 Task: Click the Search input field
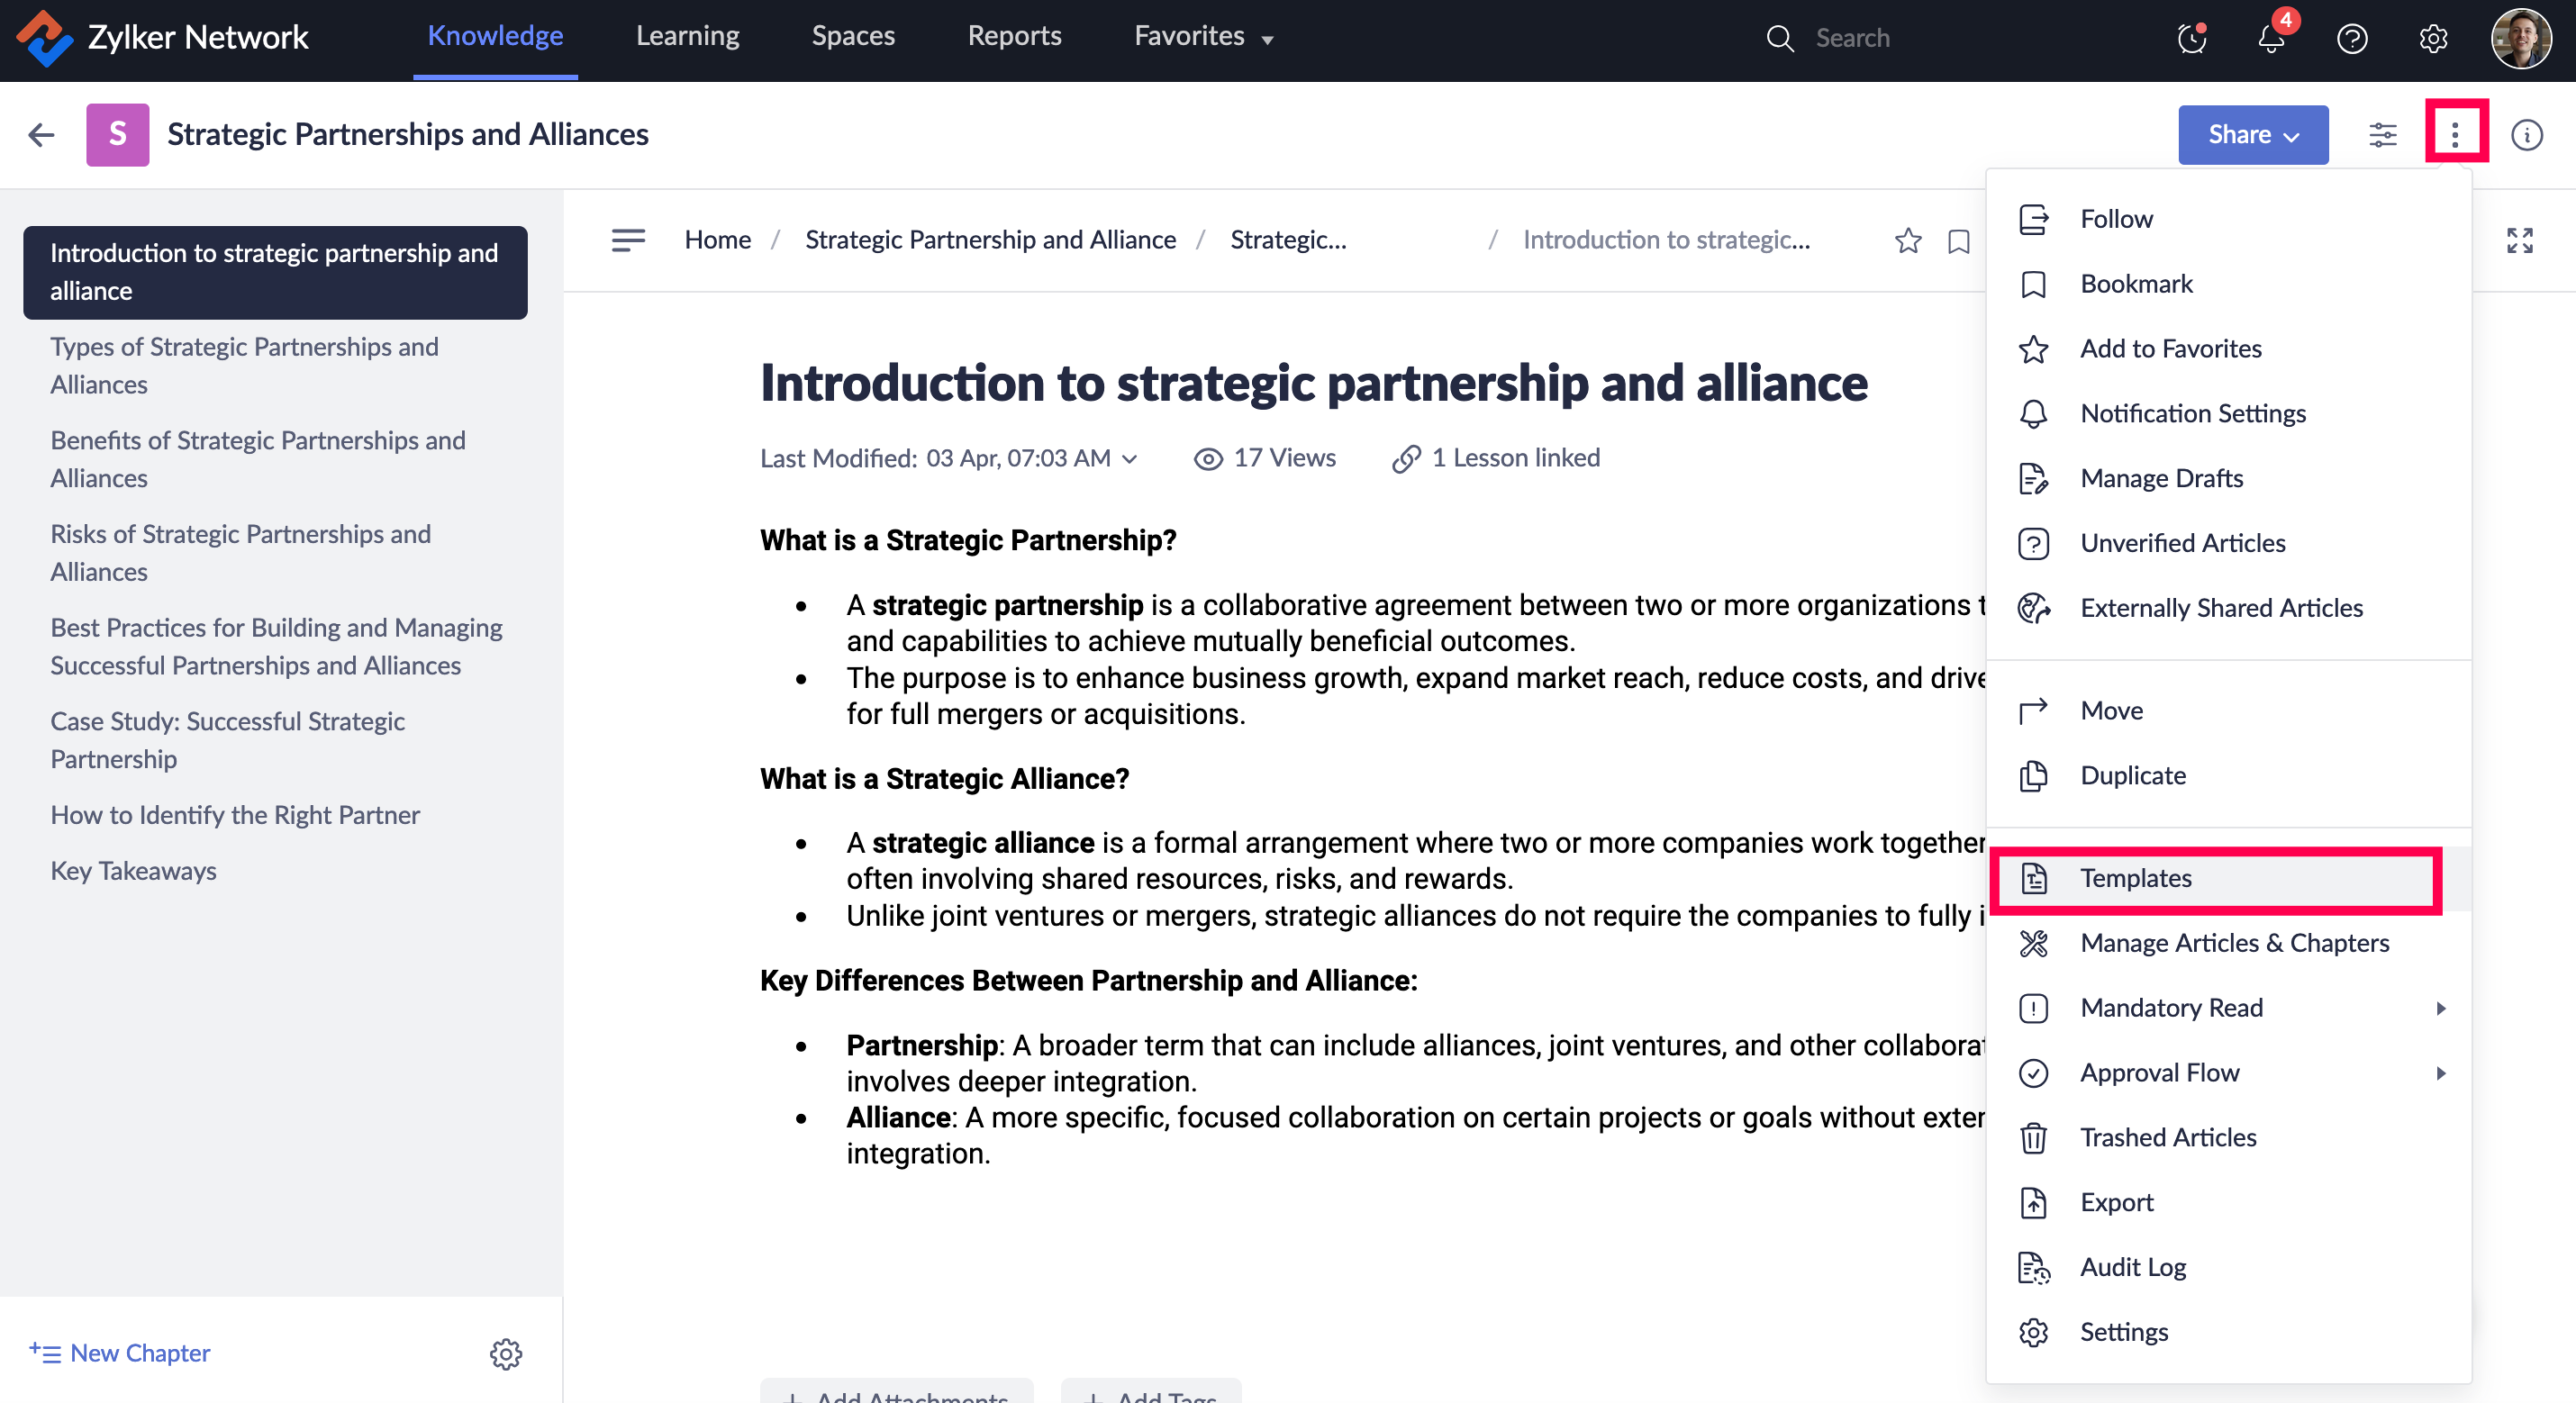tap(1900, 38)
